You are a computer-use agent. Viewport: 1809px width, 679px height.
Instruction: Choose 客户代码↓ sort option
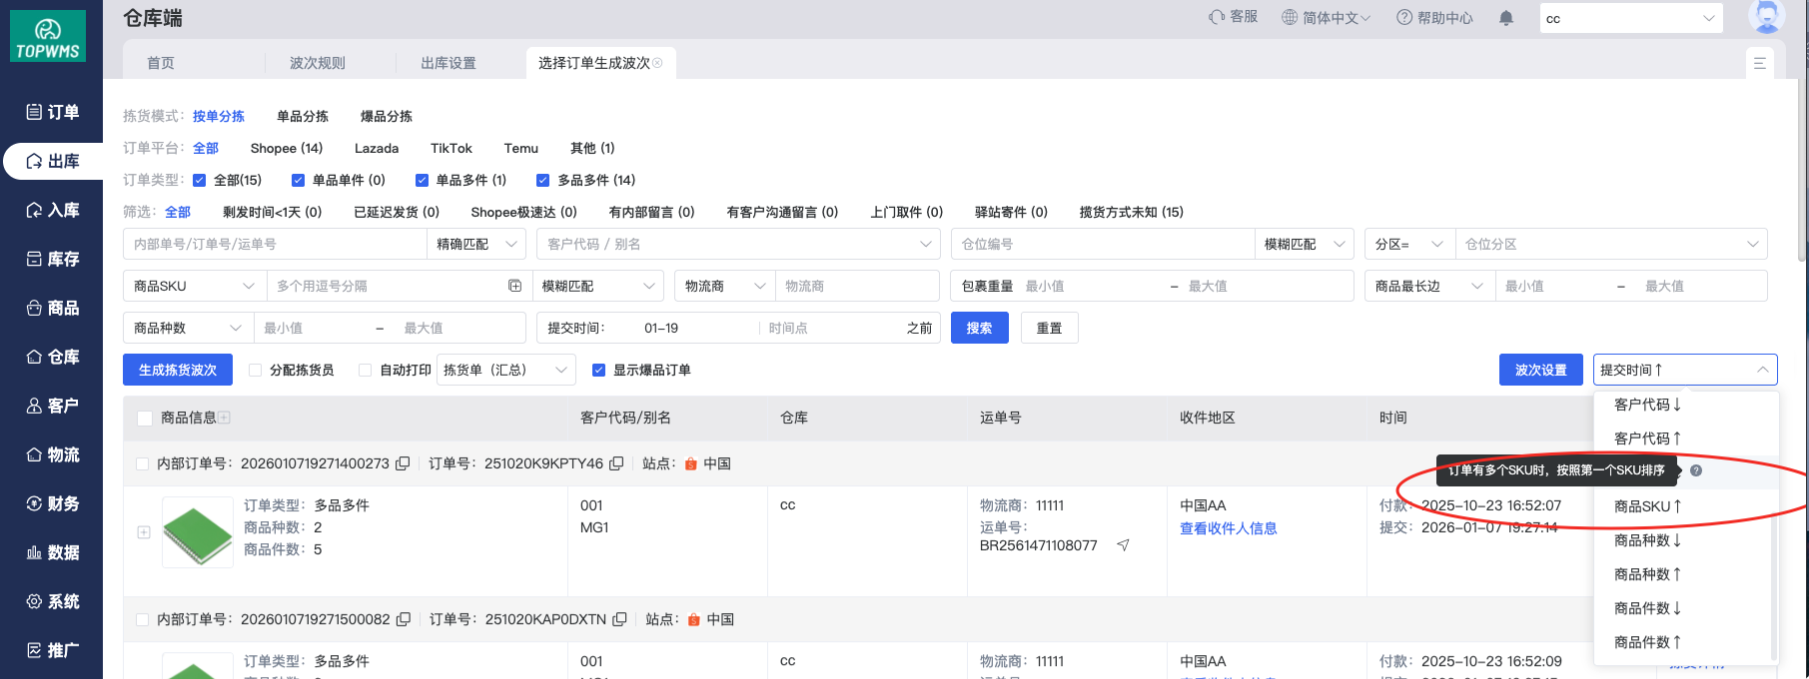(1686, 405)
